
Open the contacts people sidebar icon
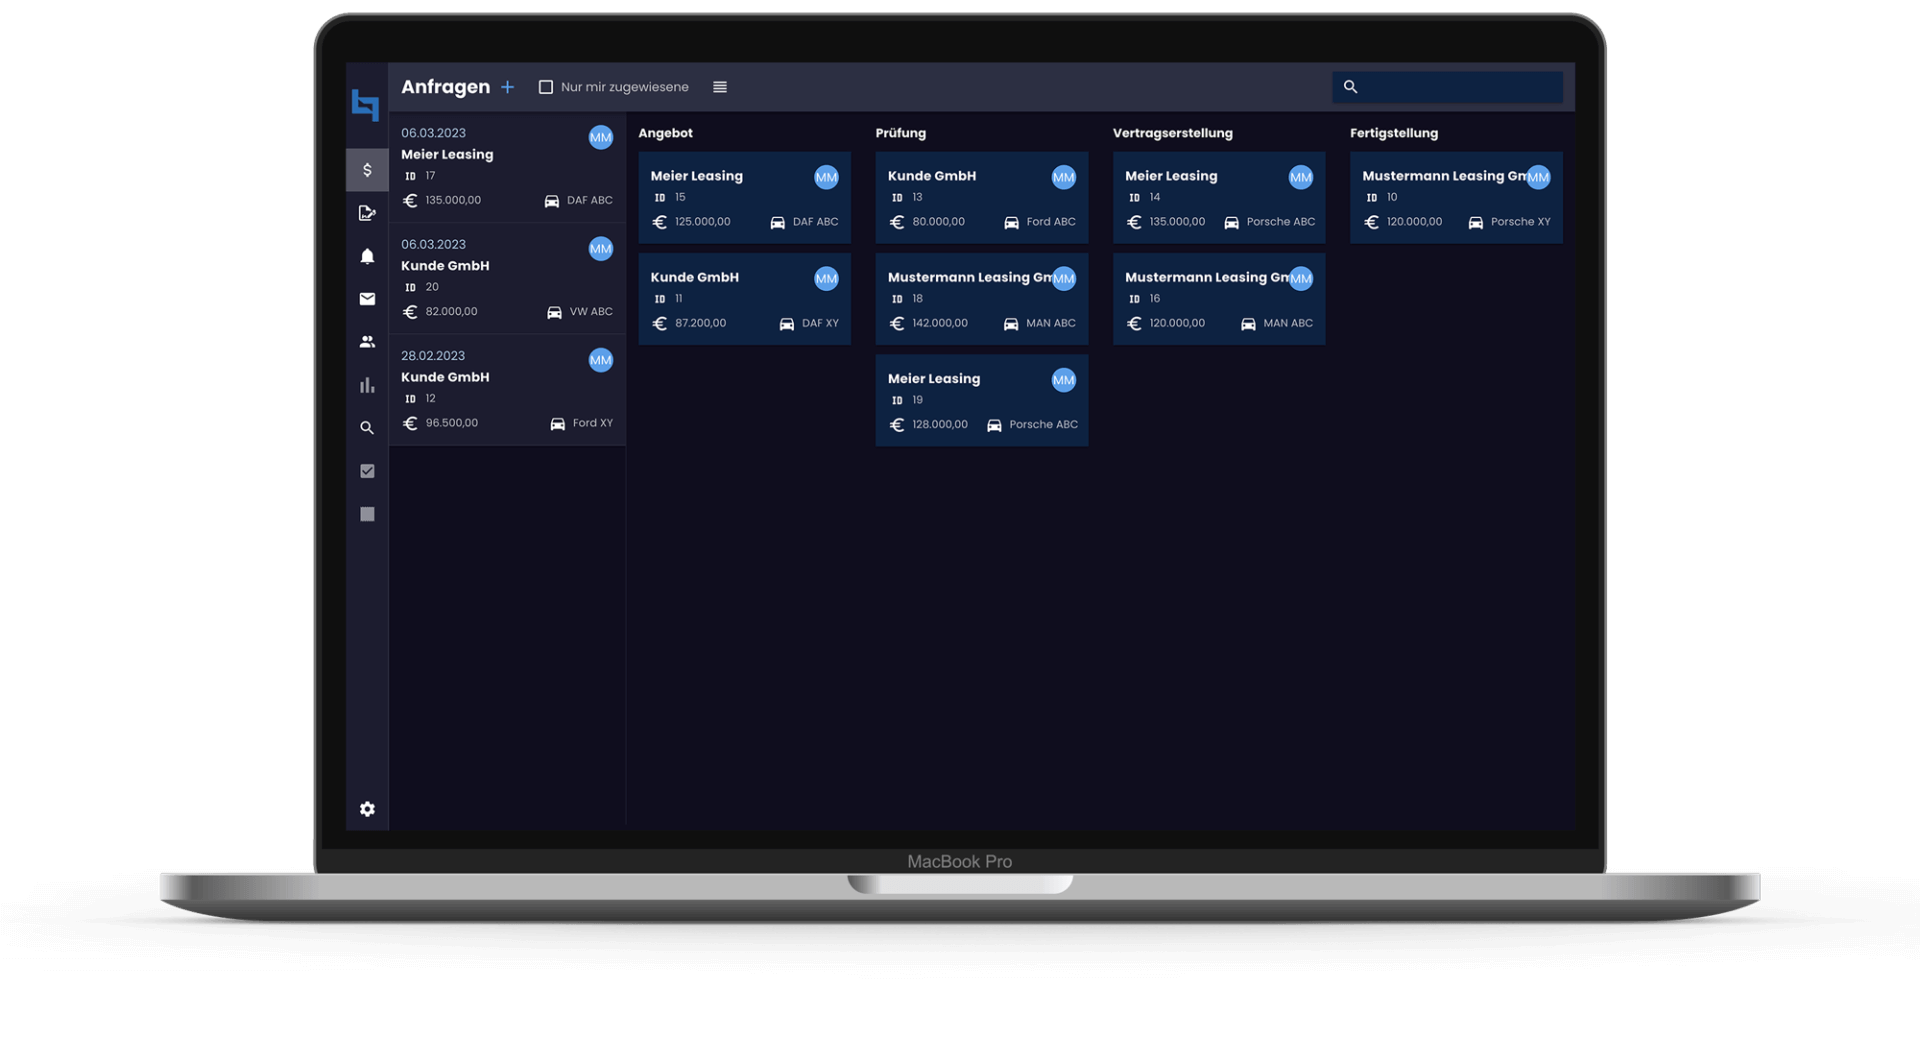pyautogui.click(x=367, y=342)
